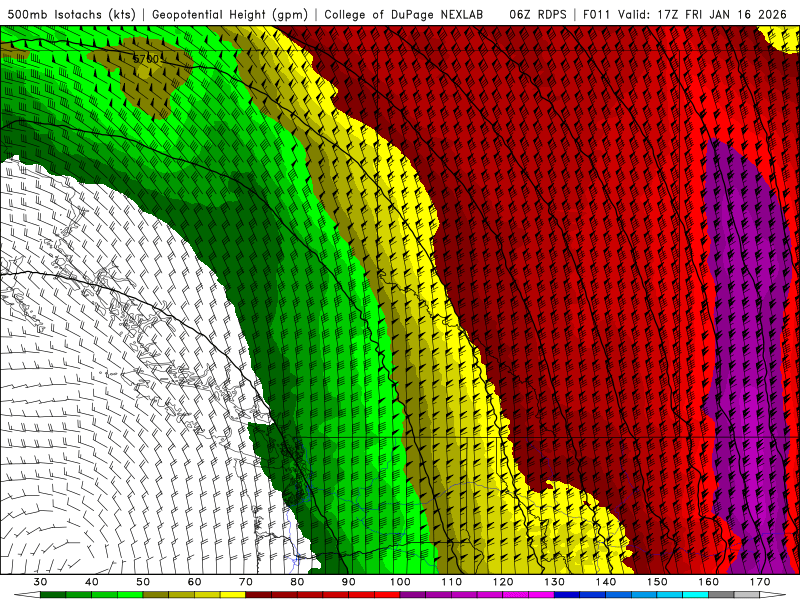Click the 150 knot legend label

(657, 582)
